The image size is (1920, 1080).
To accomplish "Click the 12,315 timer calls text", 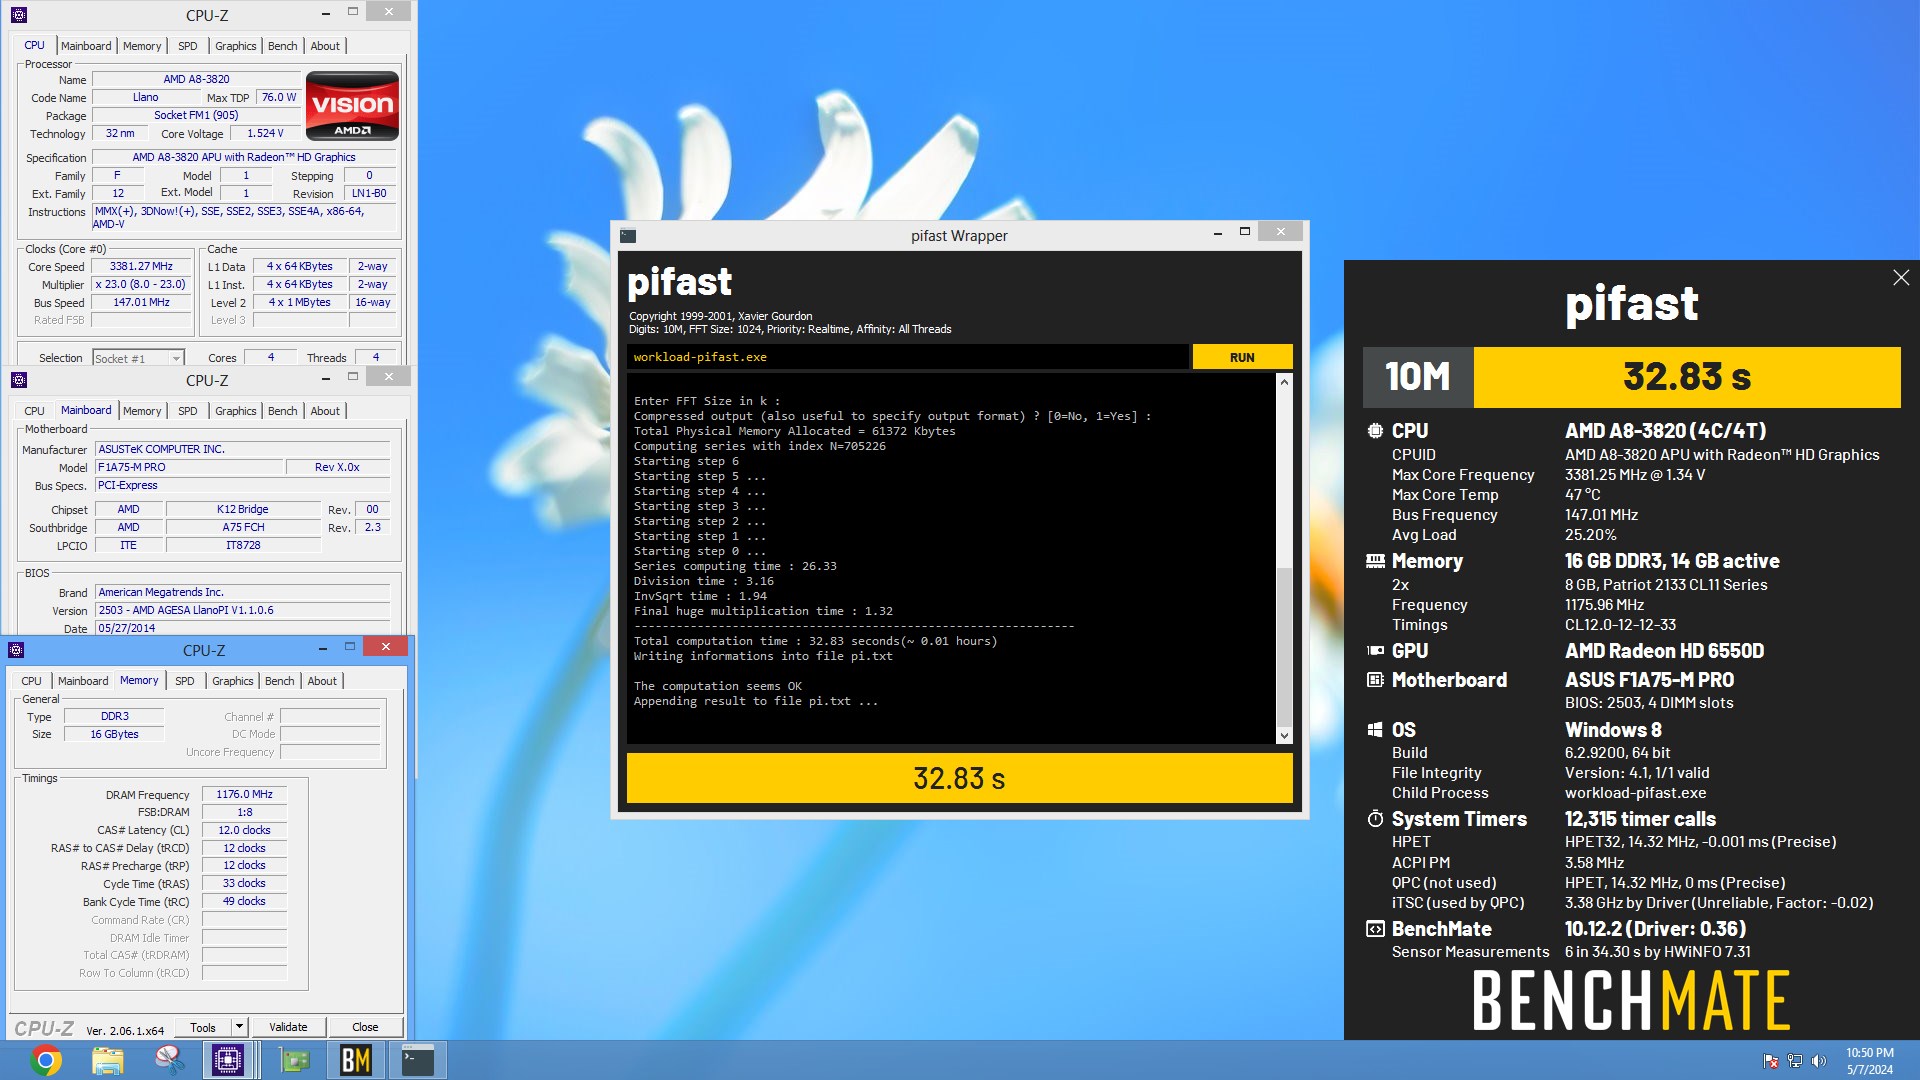I will (1640, 819).
